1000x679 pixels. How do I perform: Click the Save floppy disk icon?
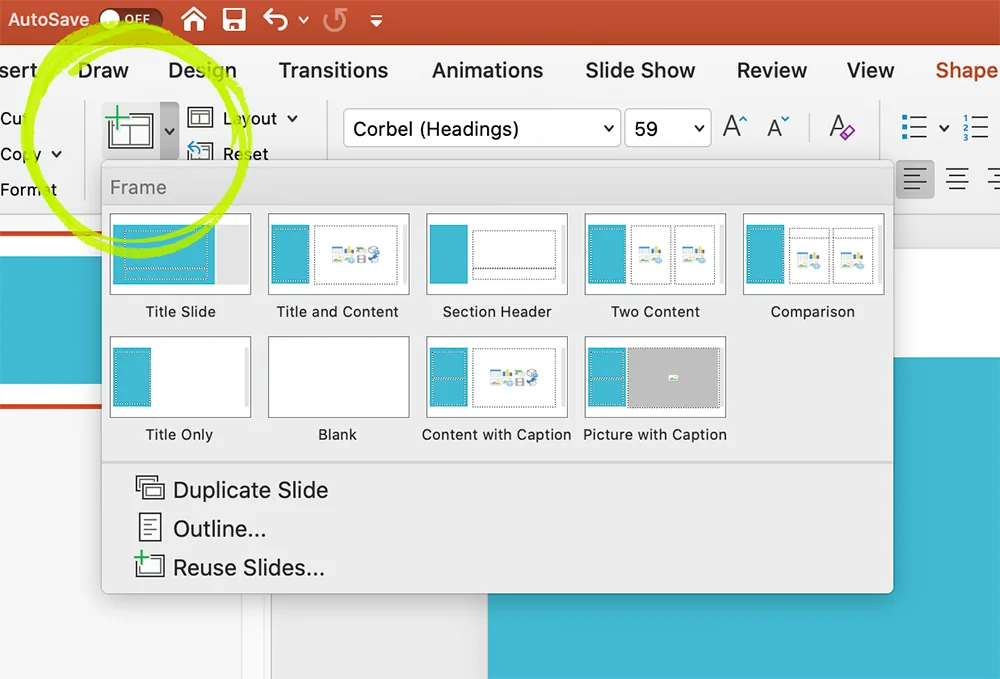(x=234, y=19)
